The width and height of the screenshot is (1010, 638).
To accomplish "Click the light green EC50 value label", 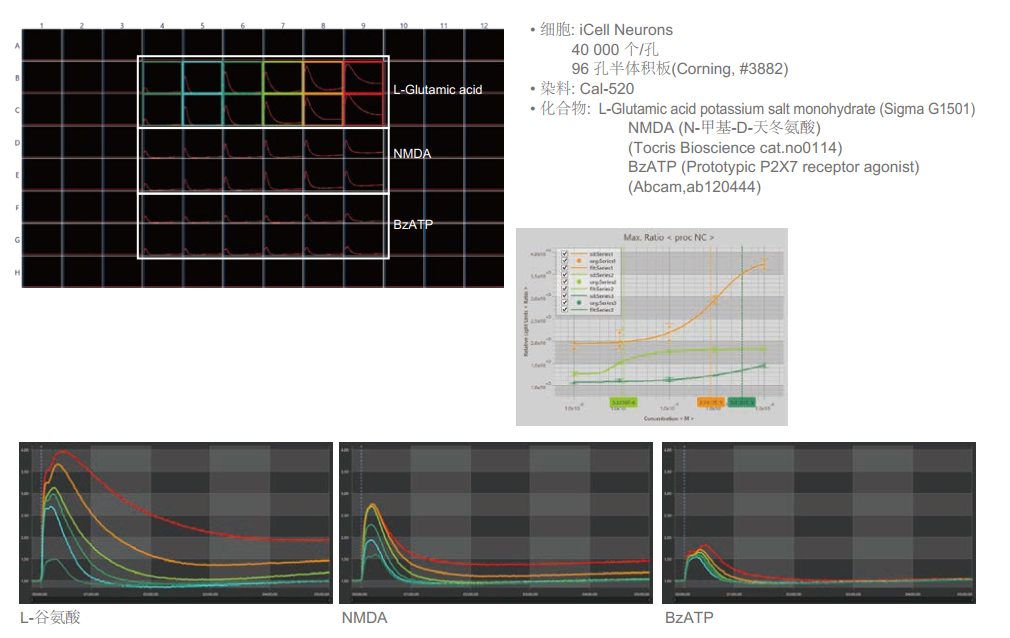I will click(622, 402).
